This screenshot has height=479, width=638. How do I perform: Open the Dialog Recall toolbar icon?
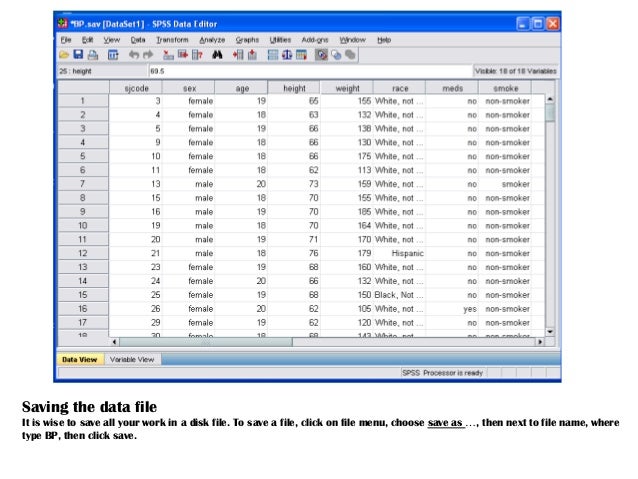(112, 55)
